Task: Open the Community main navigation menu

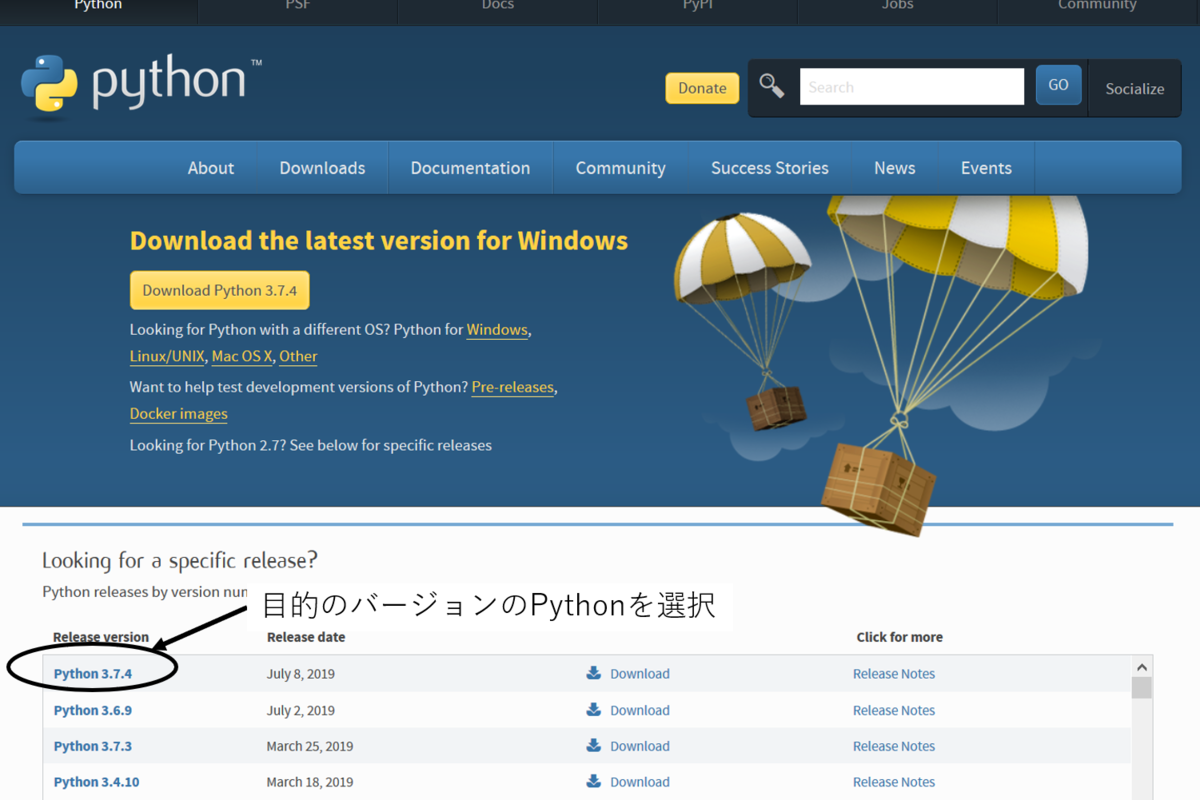Action: click(621, 168)
